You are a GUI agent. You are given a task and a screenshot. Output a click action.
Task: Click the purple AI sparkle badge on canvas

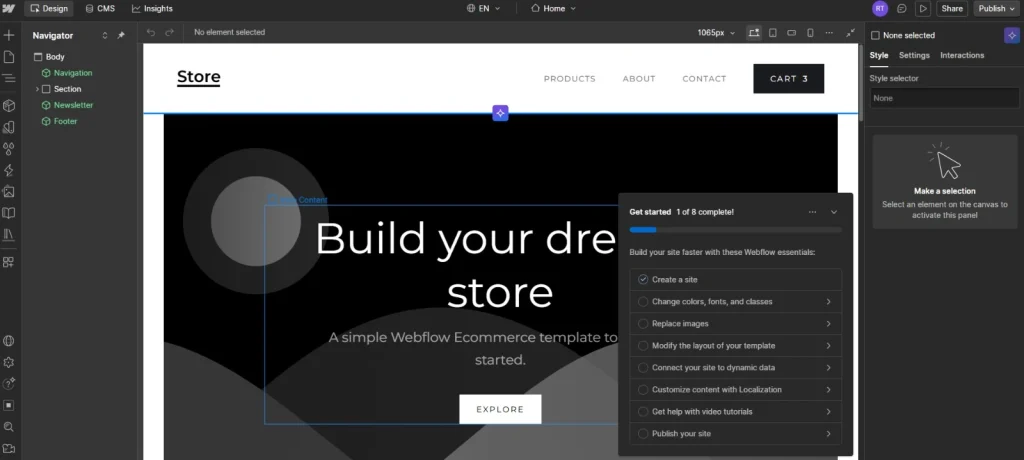[x=500, y=113]
